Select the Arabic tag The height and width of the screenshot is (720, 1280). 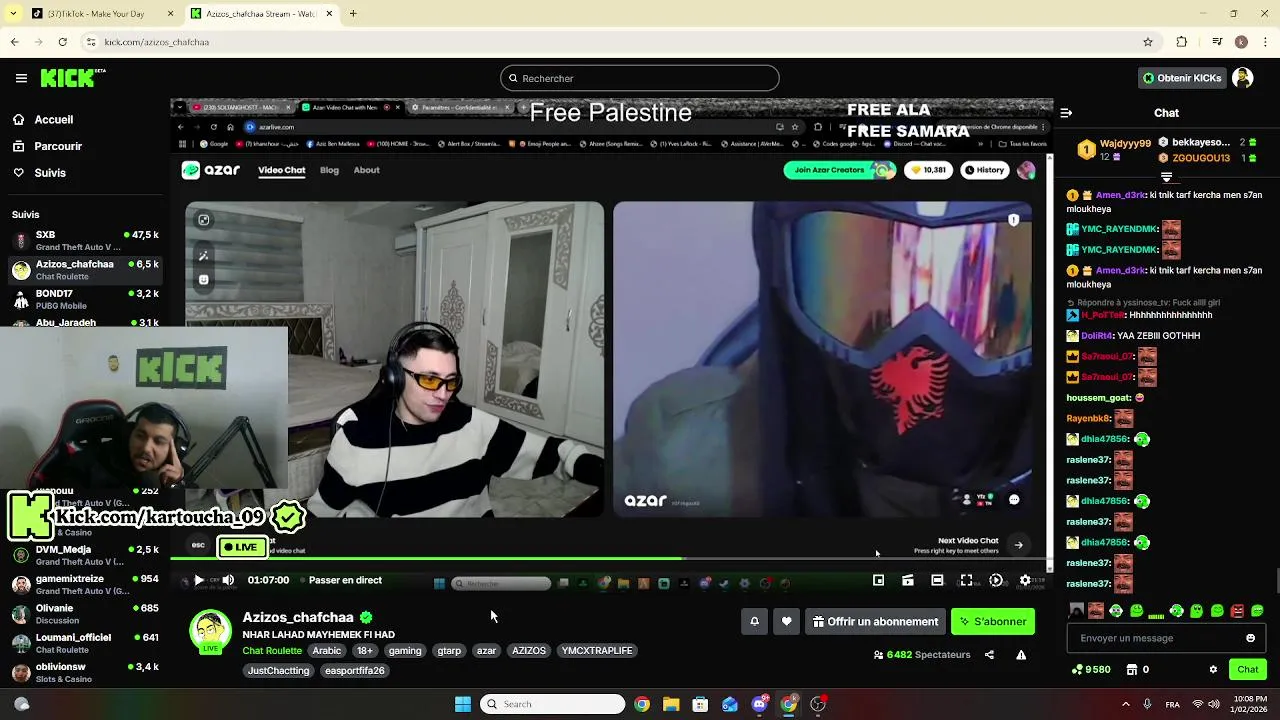(x=327, y=650)
